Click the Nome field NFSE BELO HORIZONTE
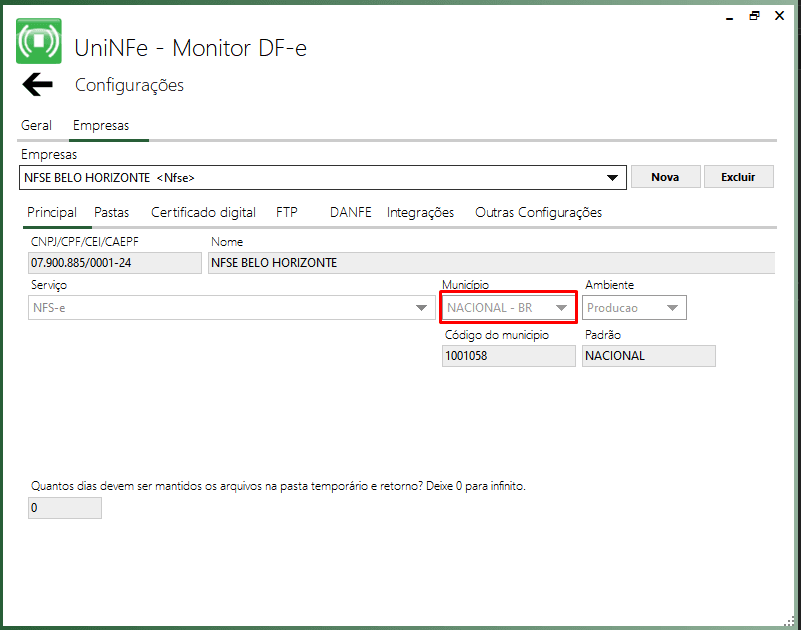Image resolution: width=801 pixels, height=630 pixels. click(x=491, y=263)
